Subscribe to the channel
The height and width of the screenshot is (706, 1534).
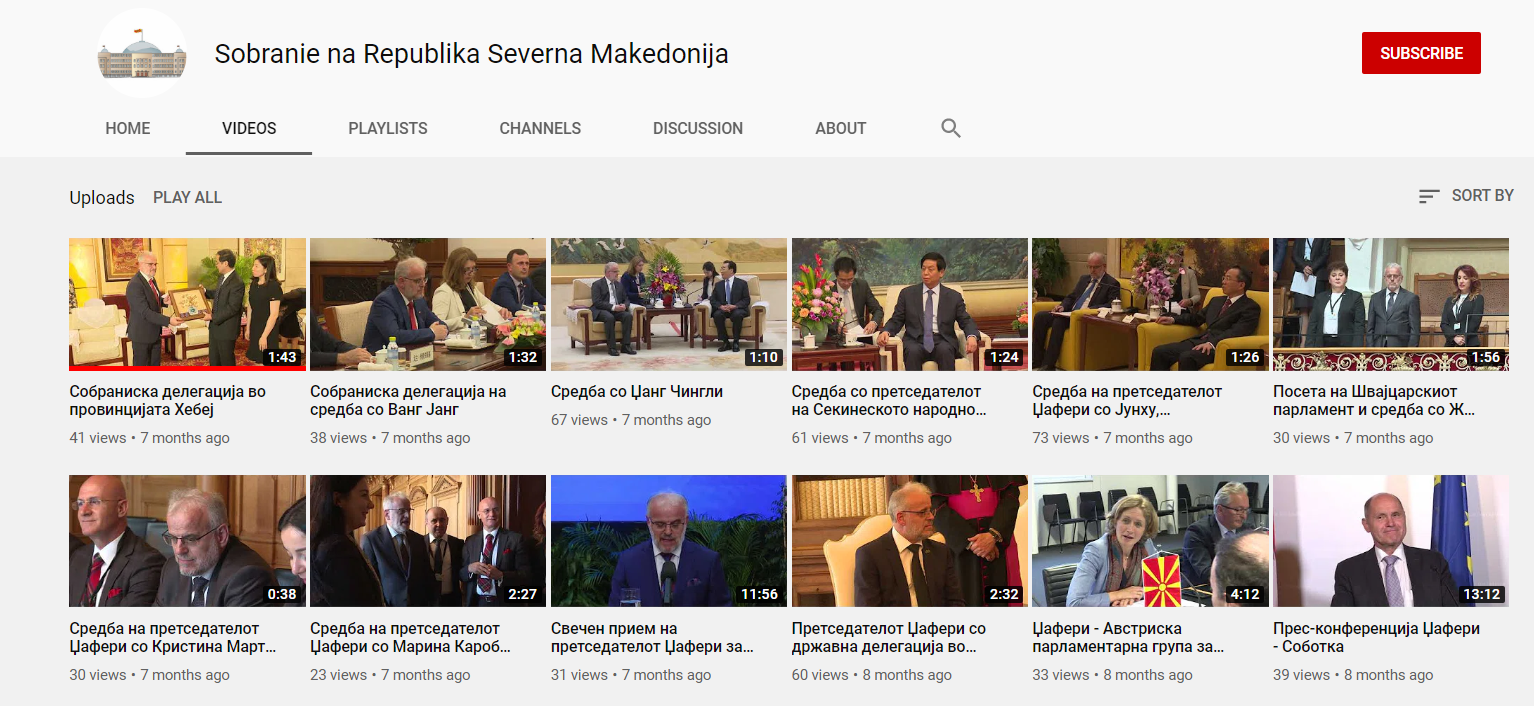click(x=1421, y=53)
